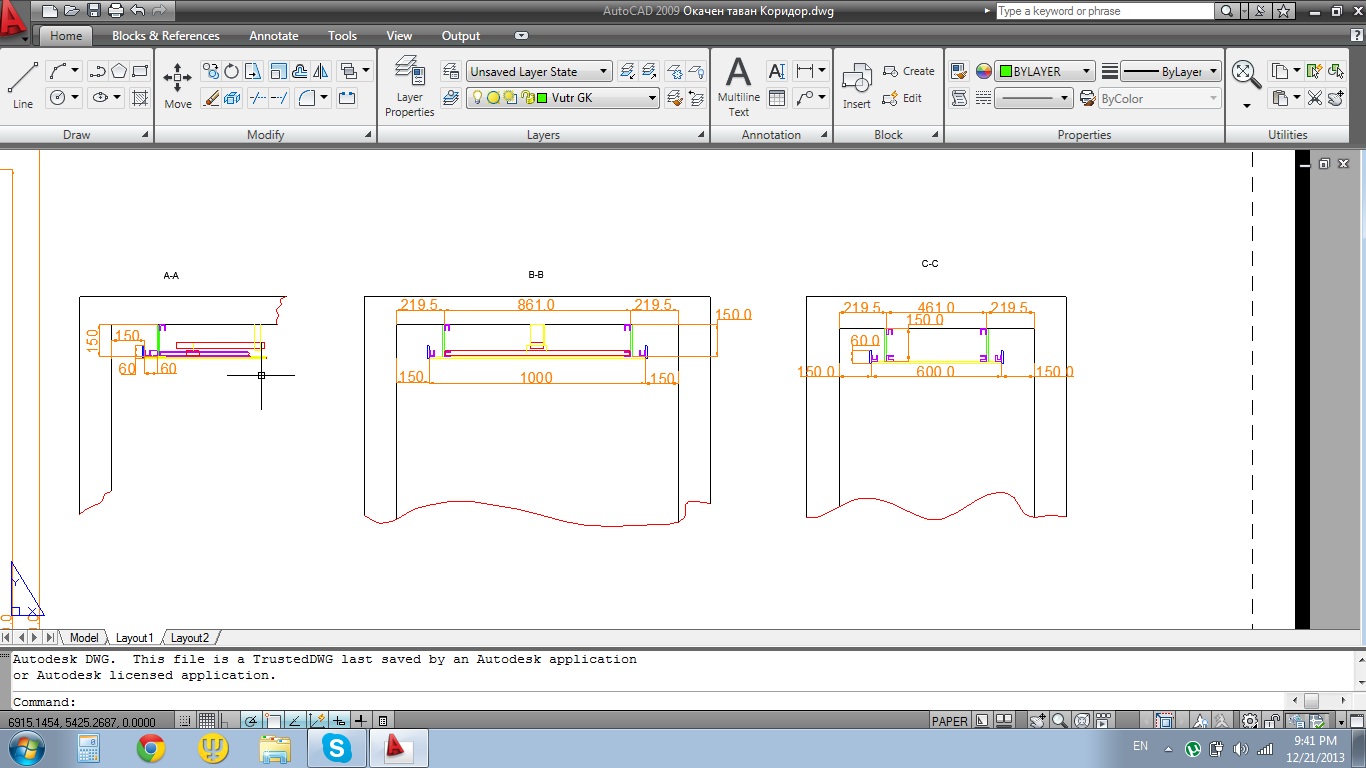This screenshot has width=1366, height=768.
Task: Click the Zoom Extents magnifier icon
Action: pyautogui.click(x=1243, y=72)
